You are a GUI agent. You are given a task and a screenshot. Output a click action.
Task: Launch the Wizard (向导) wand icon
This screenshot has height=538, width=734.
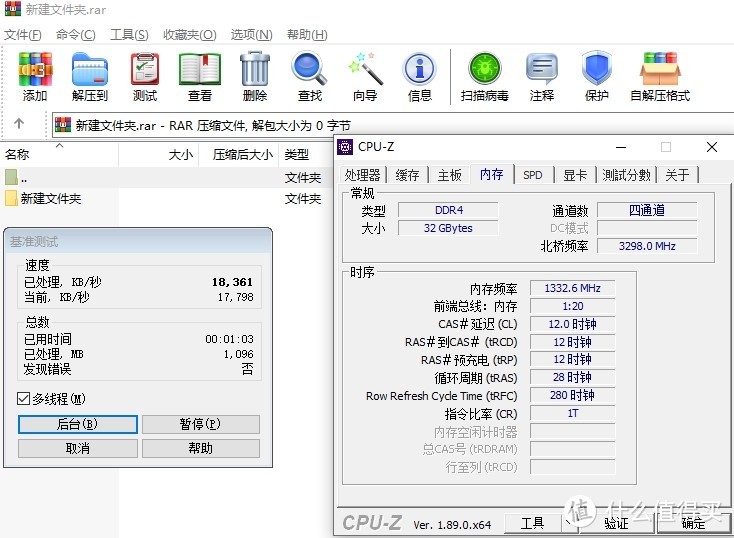[x=366, y=68]
